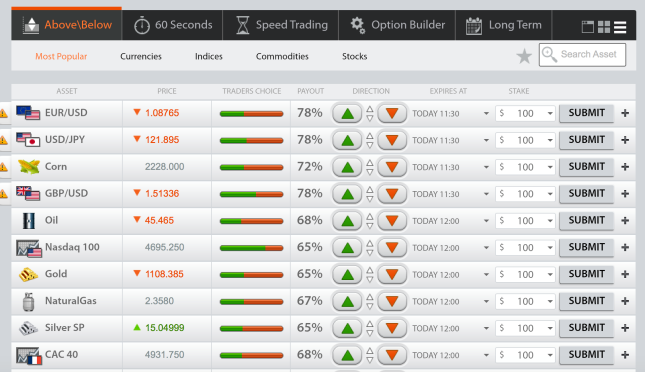The image size is (645, 372).
Task: Submit the CAC 40 trade
Action: (587, 355)
